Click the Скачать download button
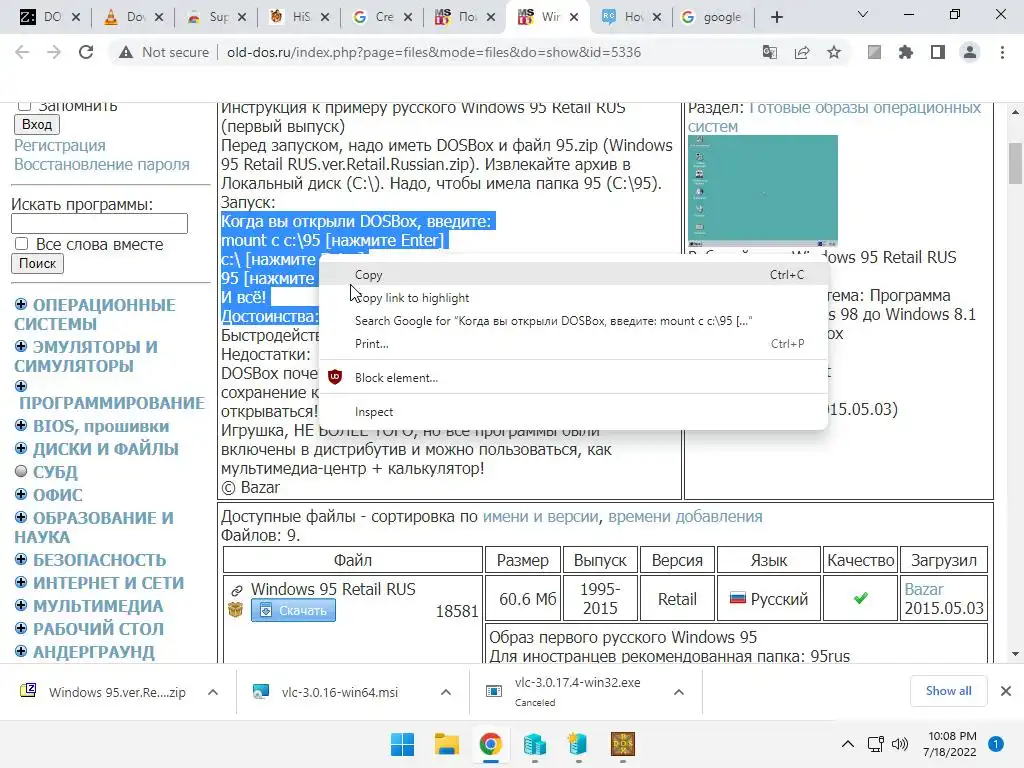Screen dimensions: 1024x768 point(293,611)
